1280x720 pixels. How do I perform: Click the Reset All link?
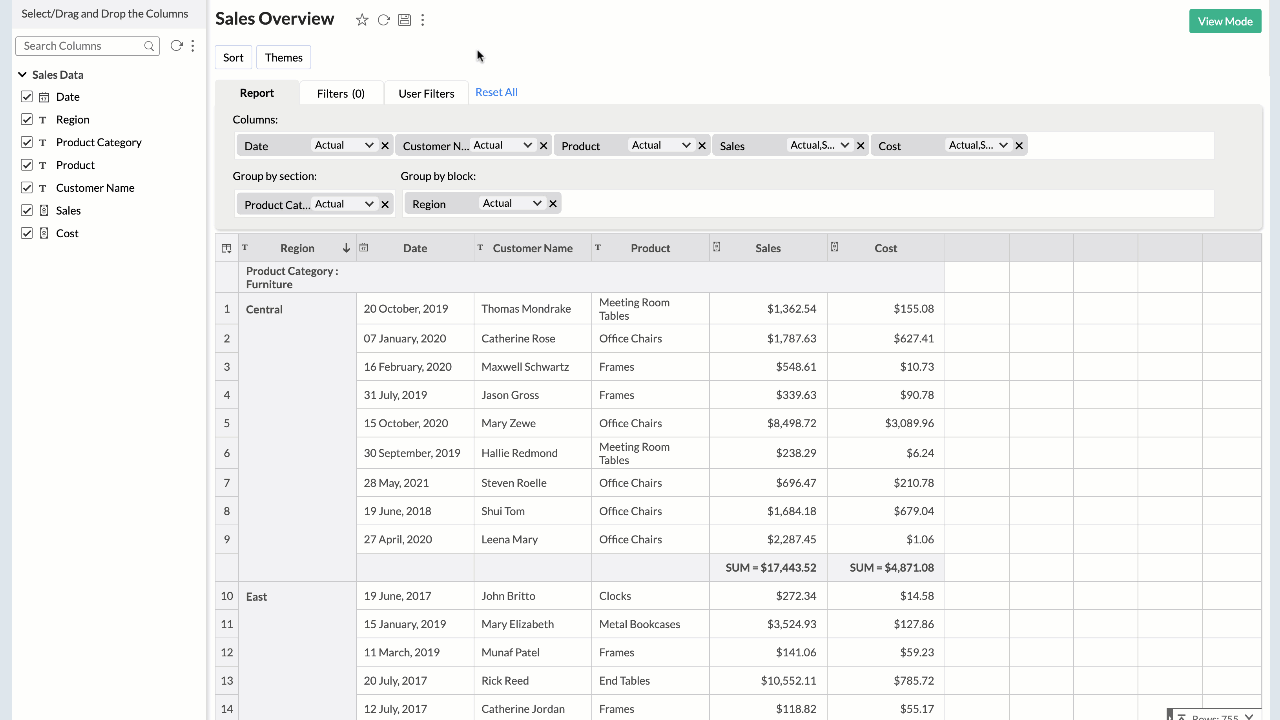(x=496, y=92)
